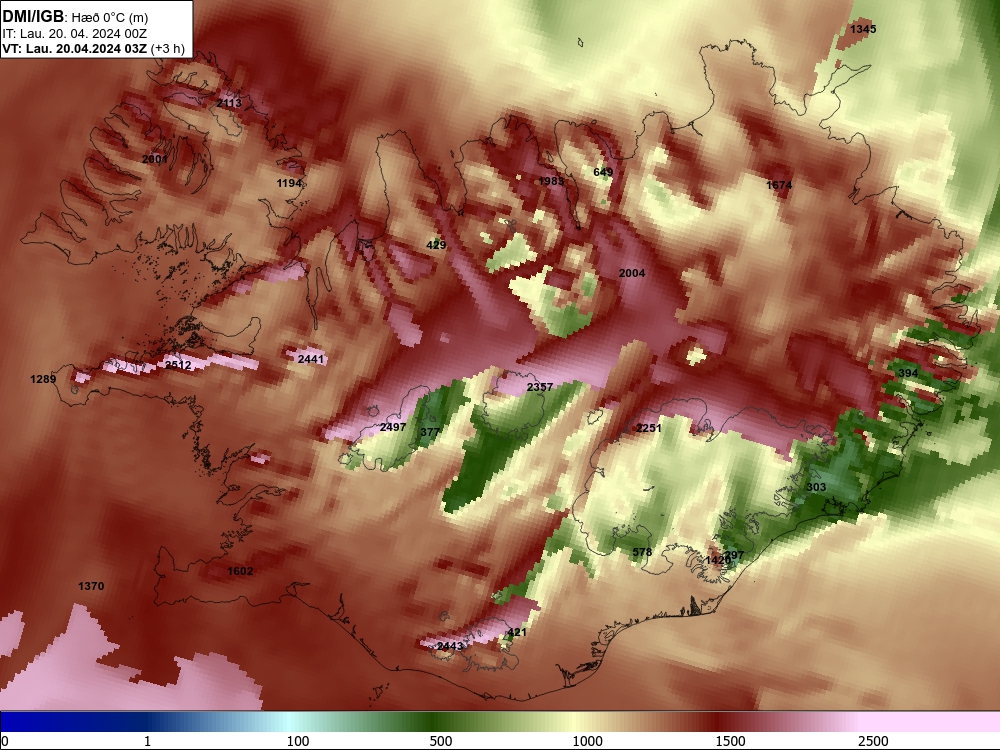
Task: Click the 2001 value in Westfjords
Action: pos(154,159)
